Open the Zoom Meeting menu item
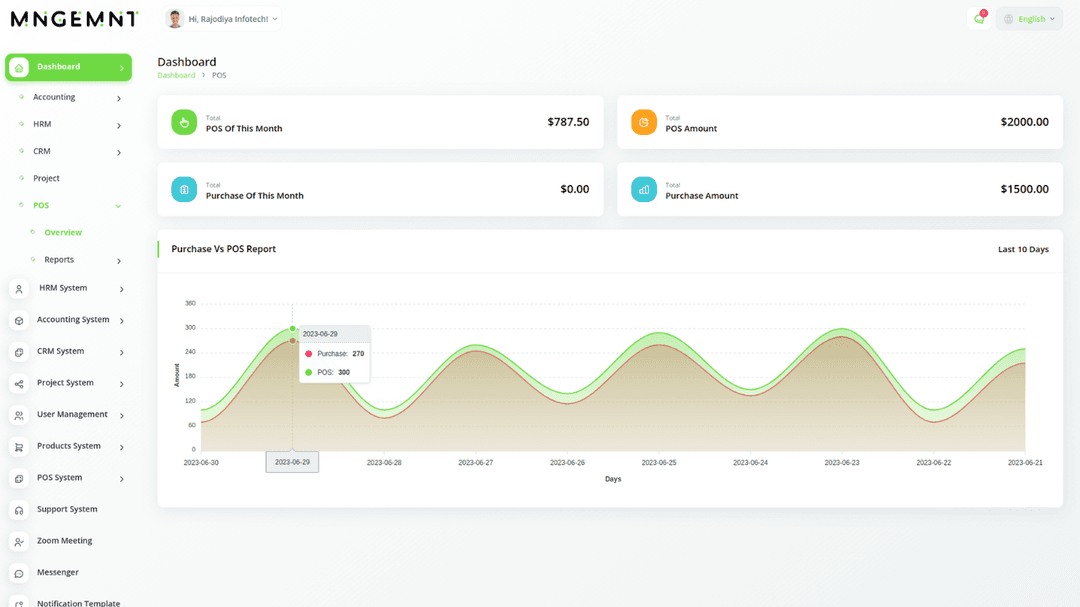Viewport: 1080px width, 607px height. pyautogui.click(x=64, y=541)
